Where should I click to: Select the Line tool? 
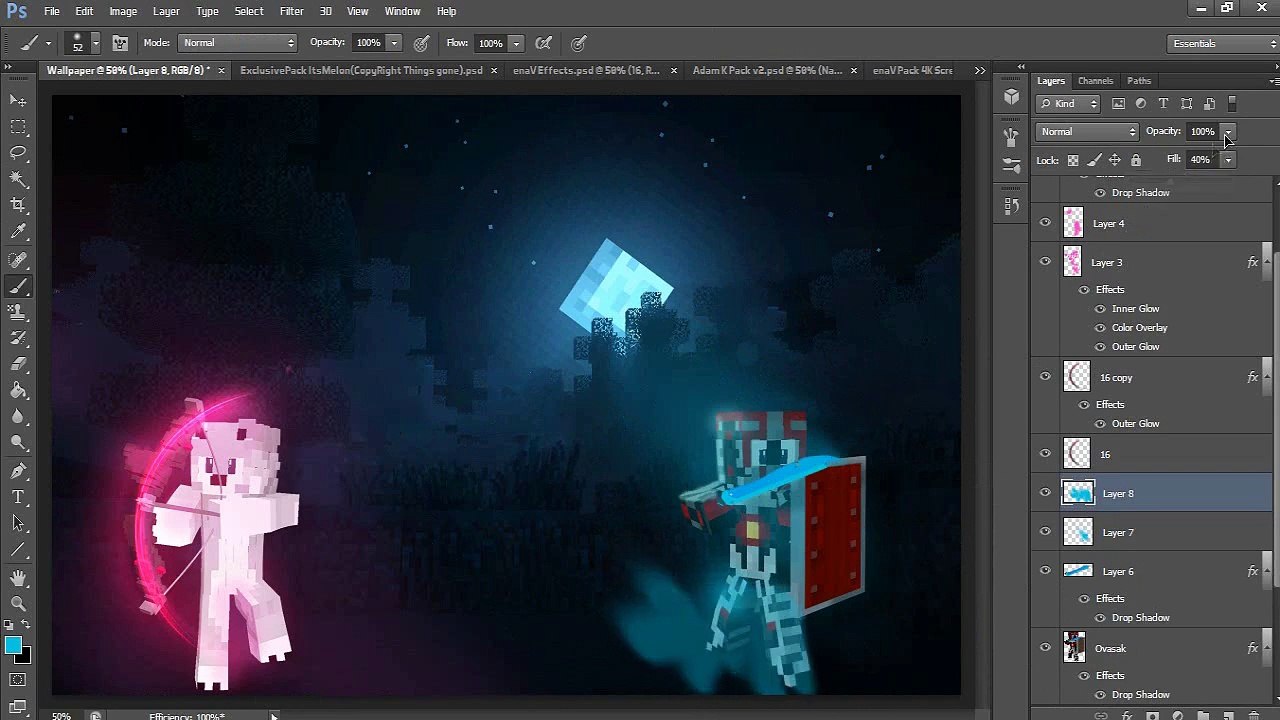tap(18, 549)
